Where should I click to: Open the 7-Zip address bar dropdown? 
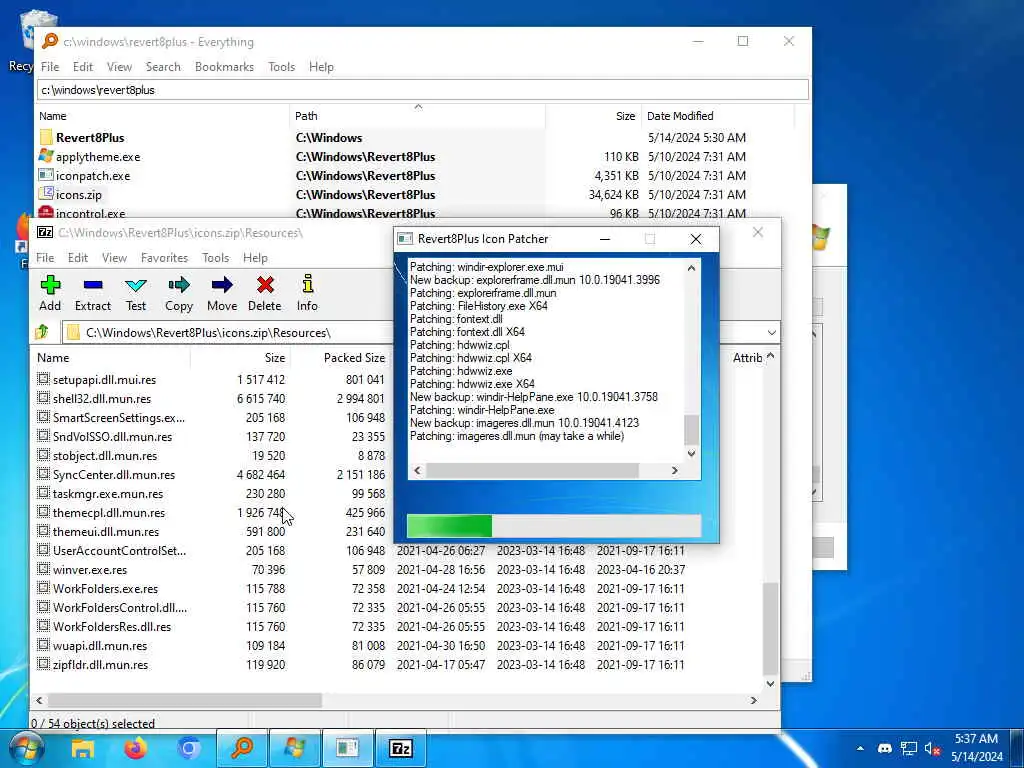(771, 332)
